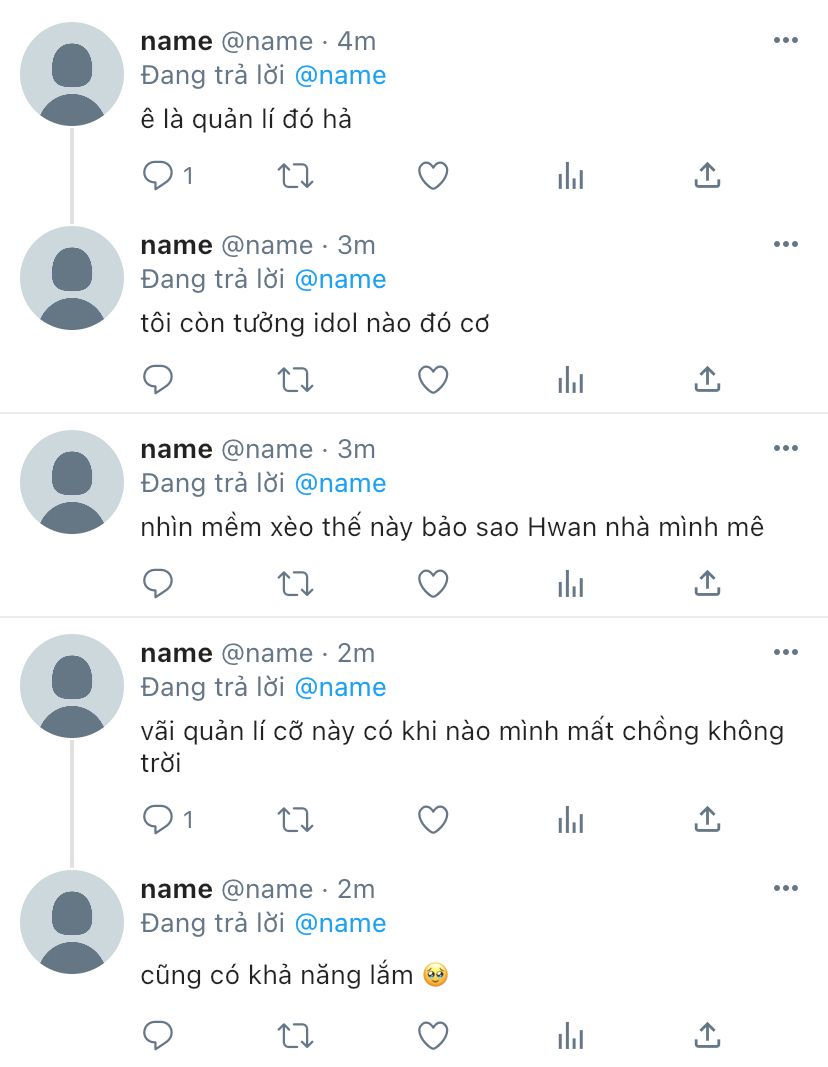Retweet the 'tôi còn tưởng idol nào đó cơ' tweet
The image size is (828, 1067).
[295, 380]
